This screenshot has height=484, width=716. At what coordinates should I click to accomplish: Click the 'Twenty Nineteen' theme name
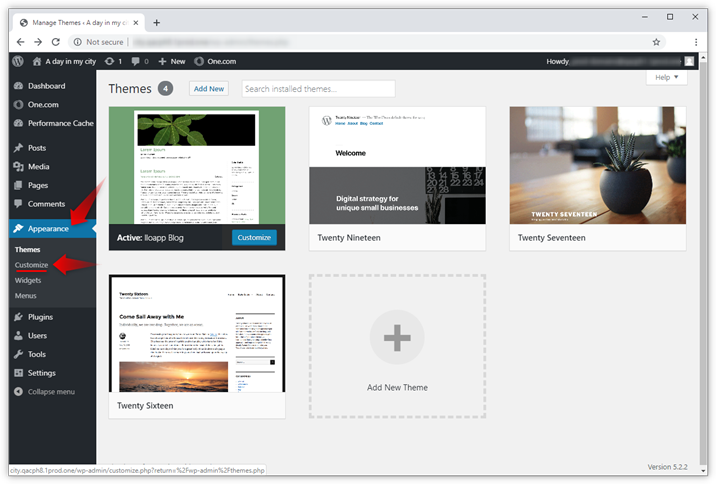[349, 237]
